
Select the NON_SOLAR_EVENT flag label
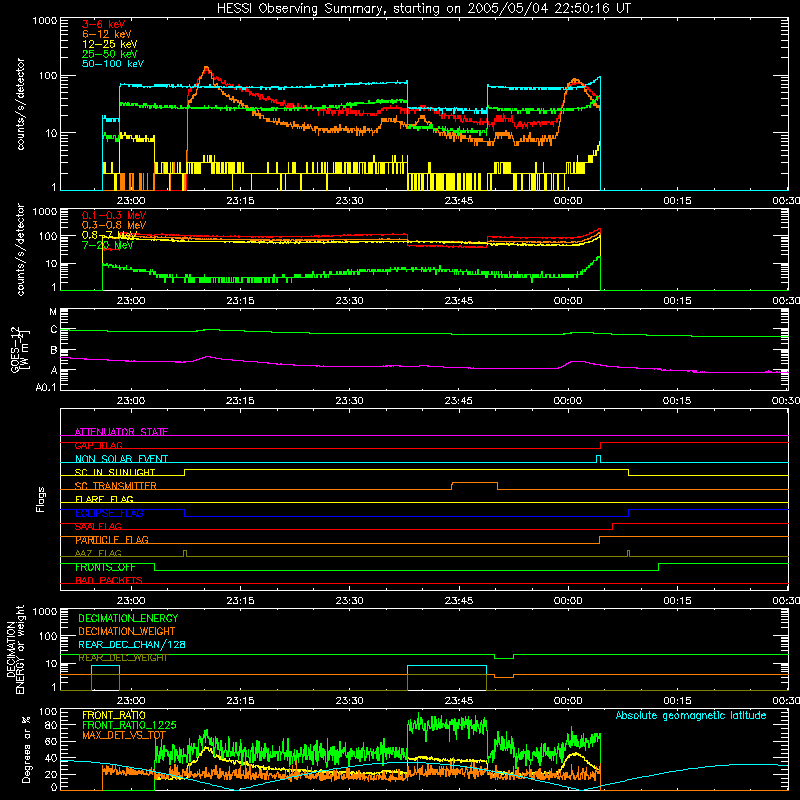pyautogui.click(x=121, y=459)
